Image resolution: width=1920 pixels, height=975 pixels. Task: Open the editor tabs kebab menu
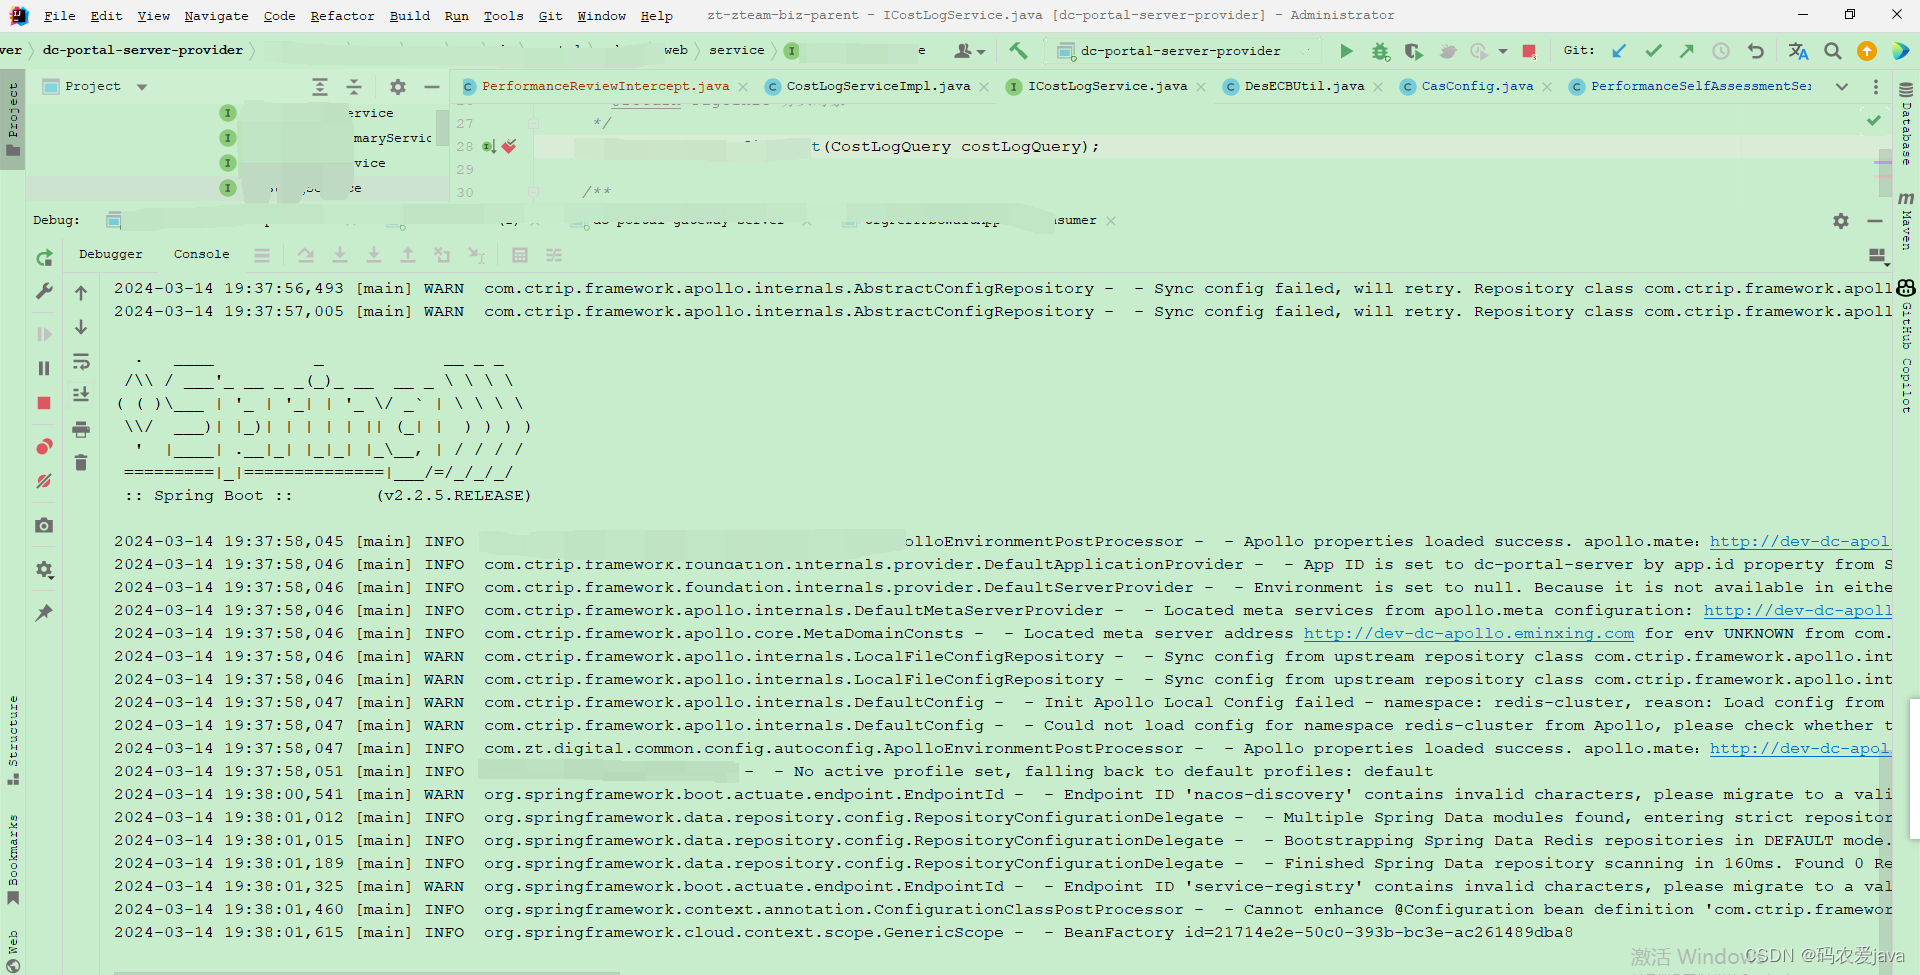coord(1876,87)
